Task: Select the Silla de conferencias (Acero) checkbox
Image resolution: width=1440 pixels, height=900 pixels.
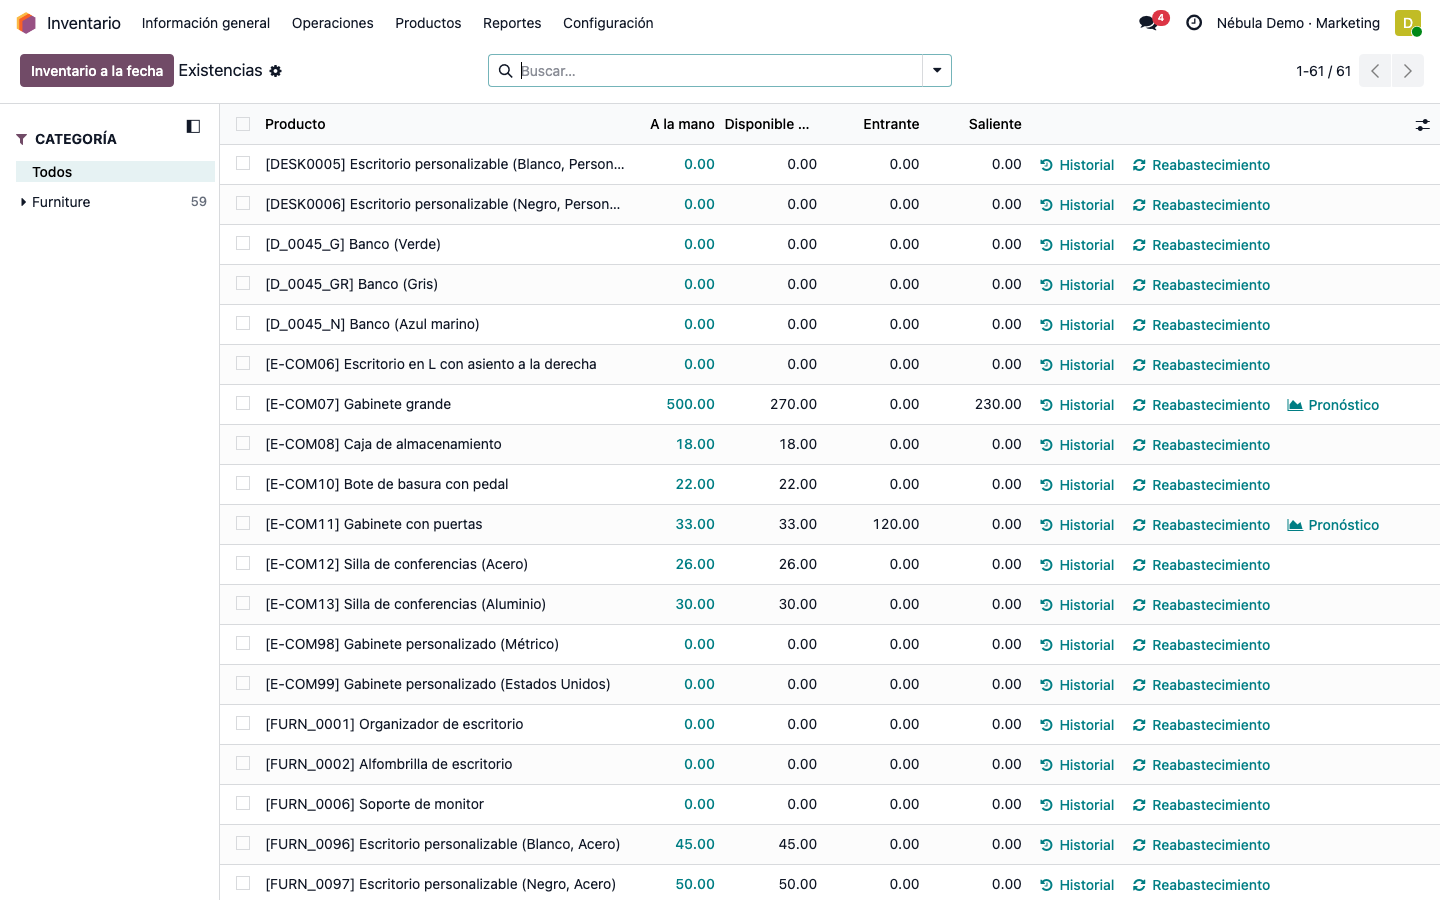Action: [243, 563]
